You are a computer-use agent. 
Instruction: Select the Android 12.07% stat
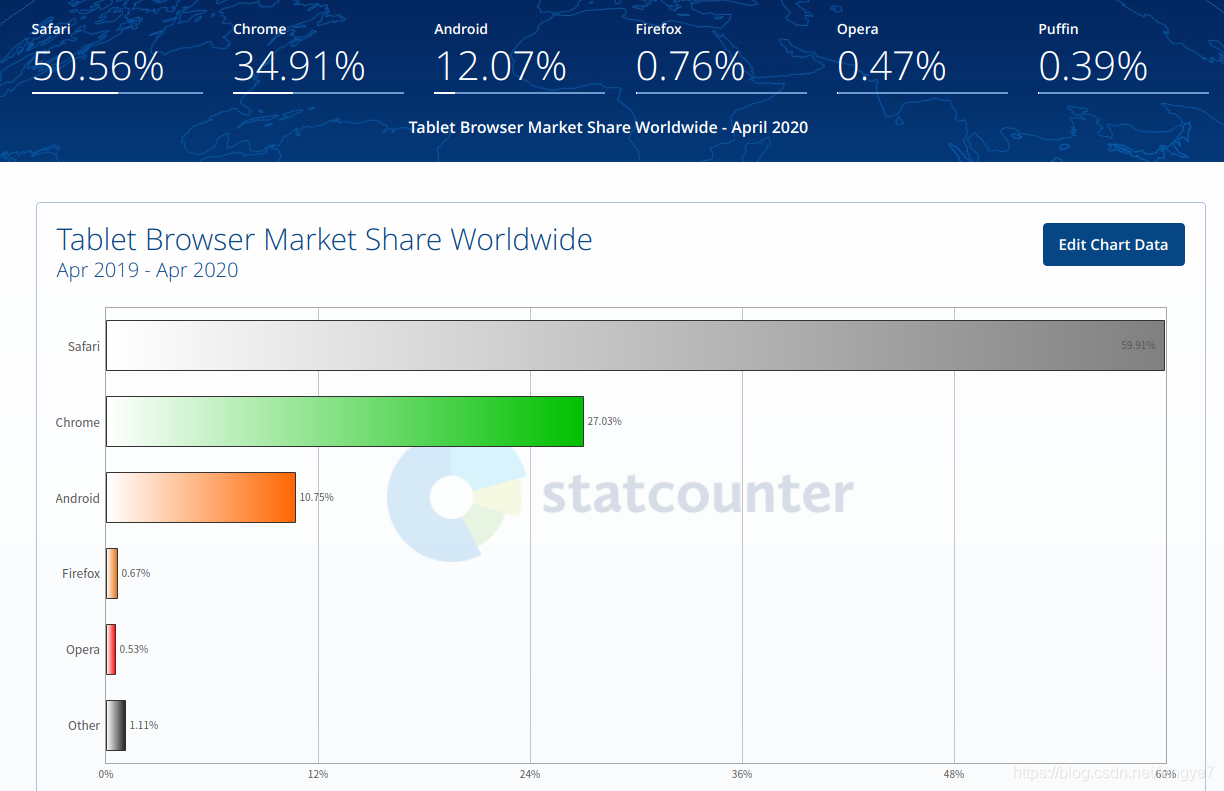[519, 58]
